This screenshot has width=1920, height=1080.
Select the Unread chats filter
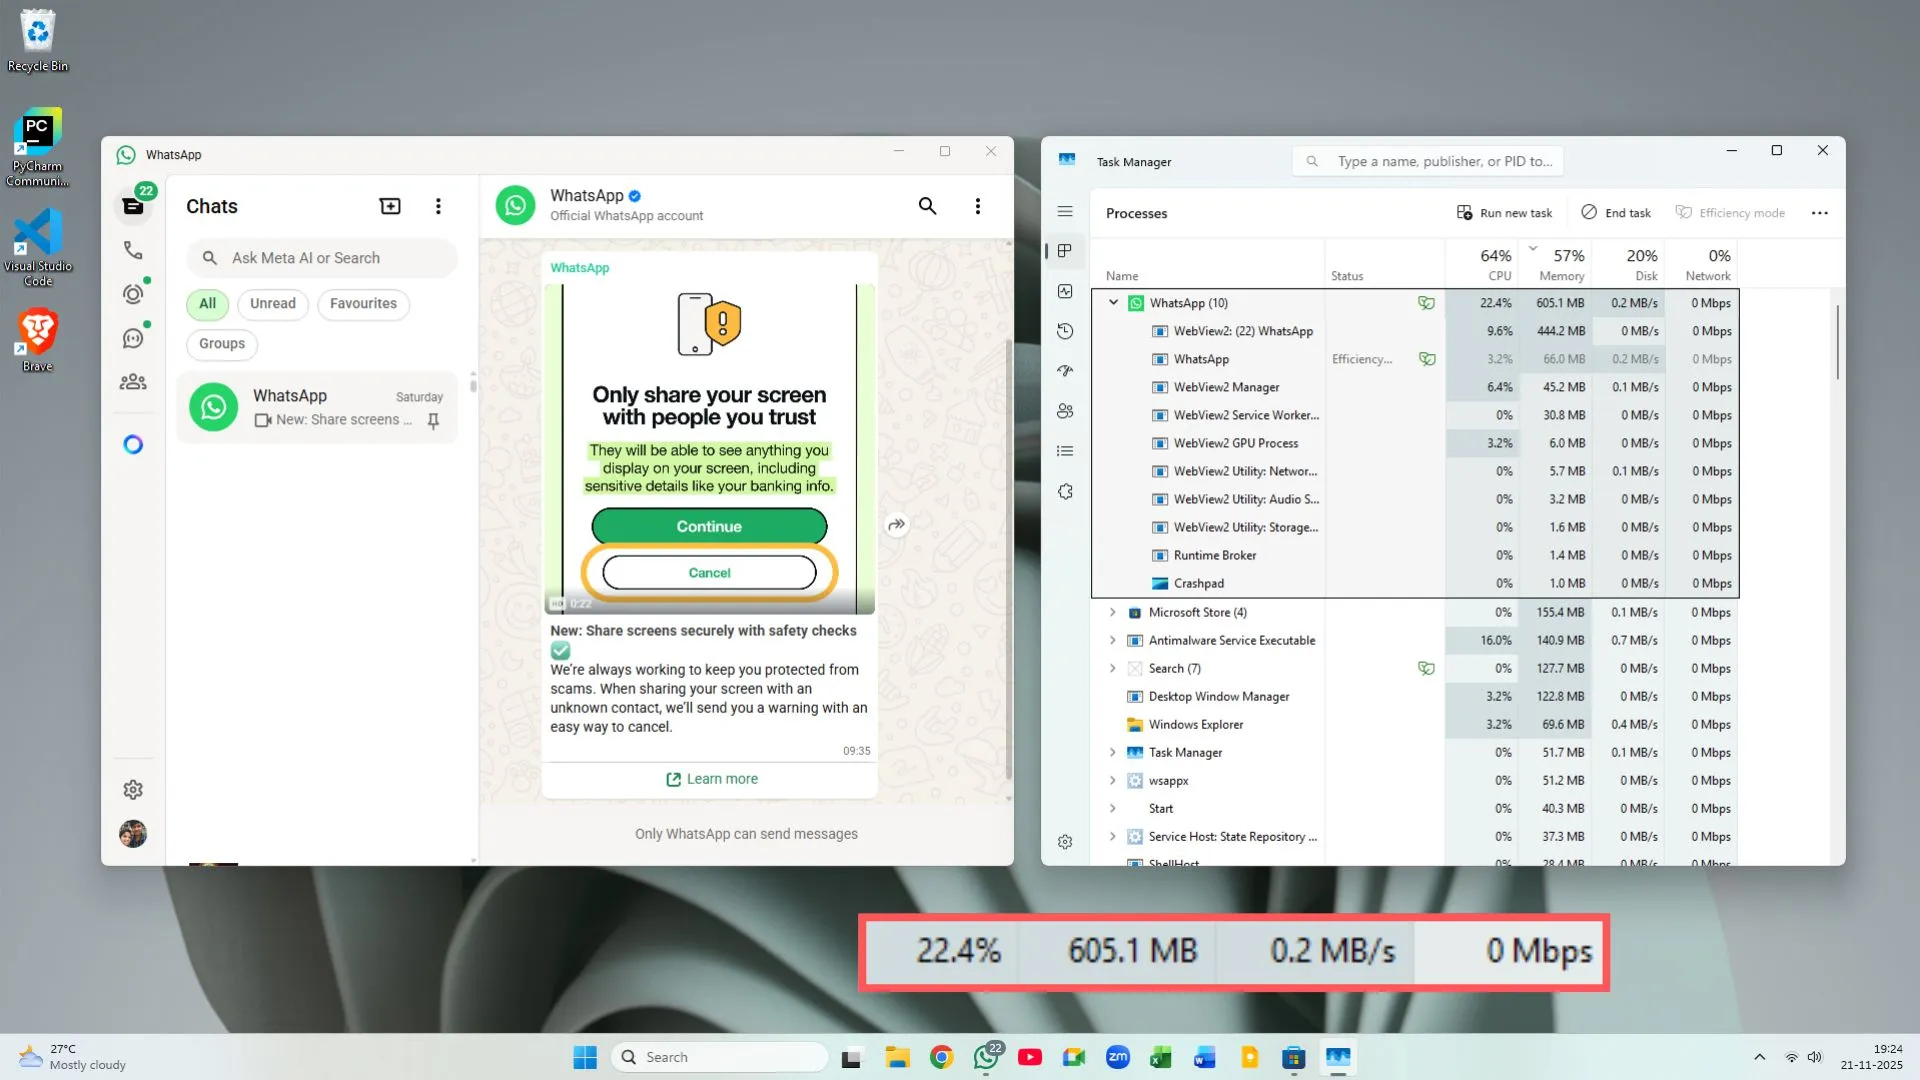272,303
